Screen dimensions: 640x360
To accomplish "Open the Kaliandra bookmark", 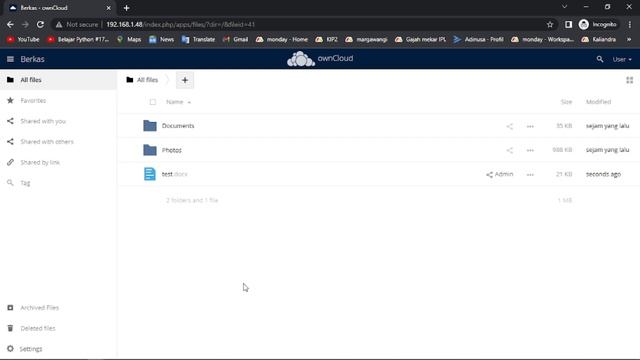I will pyautogui.click(x=598, y=39).
